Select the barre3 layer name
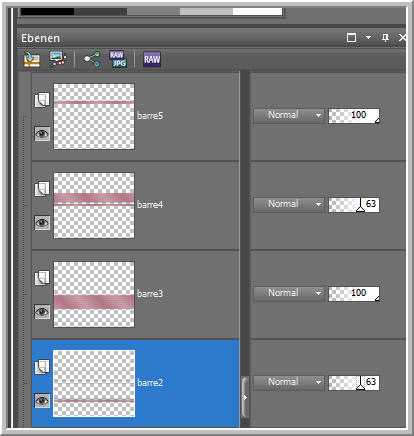 click(150, 294)
